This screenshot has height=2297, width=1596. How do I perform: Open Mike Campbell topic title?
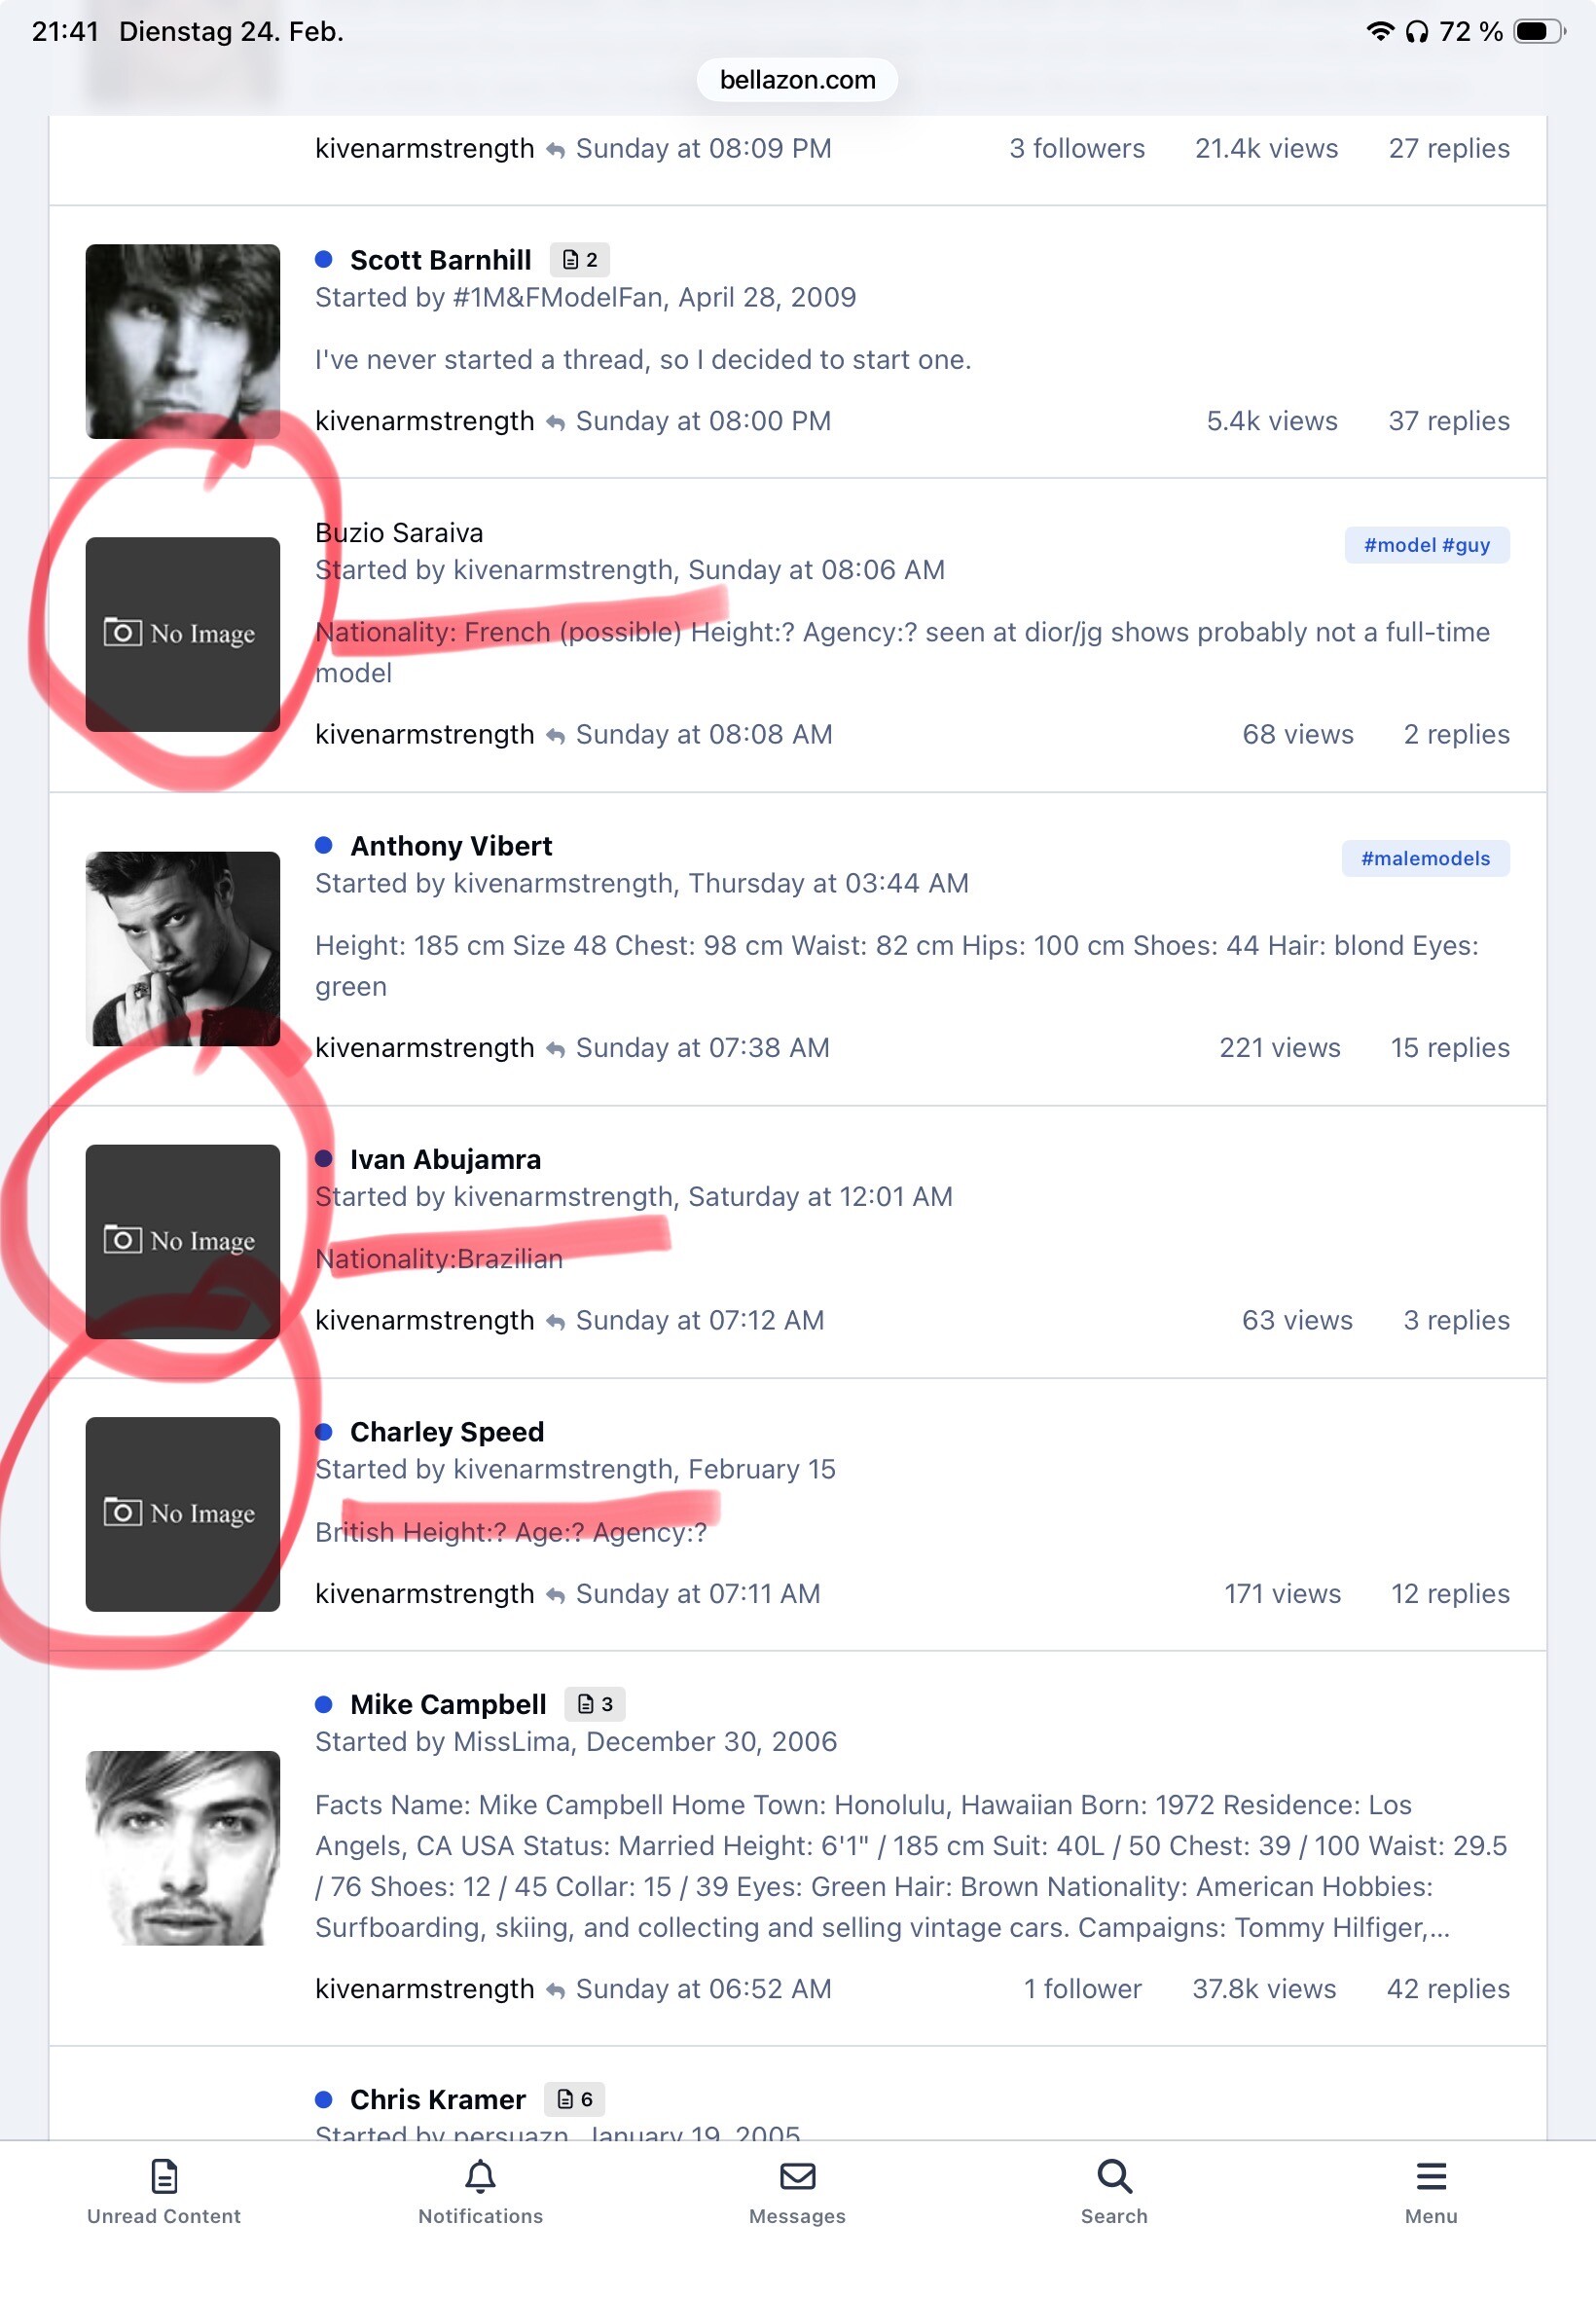pos(448,1704)
